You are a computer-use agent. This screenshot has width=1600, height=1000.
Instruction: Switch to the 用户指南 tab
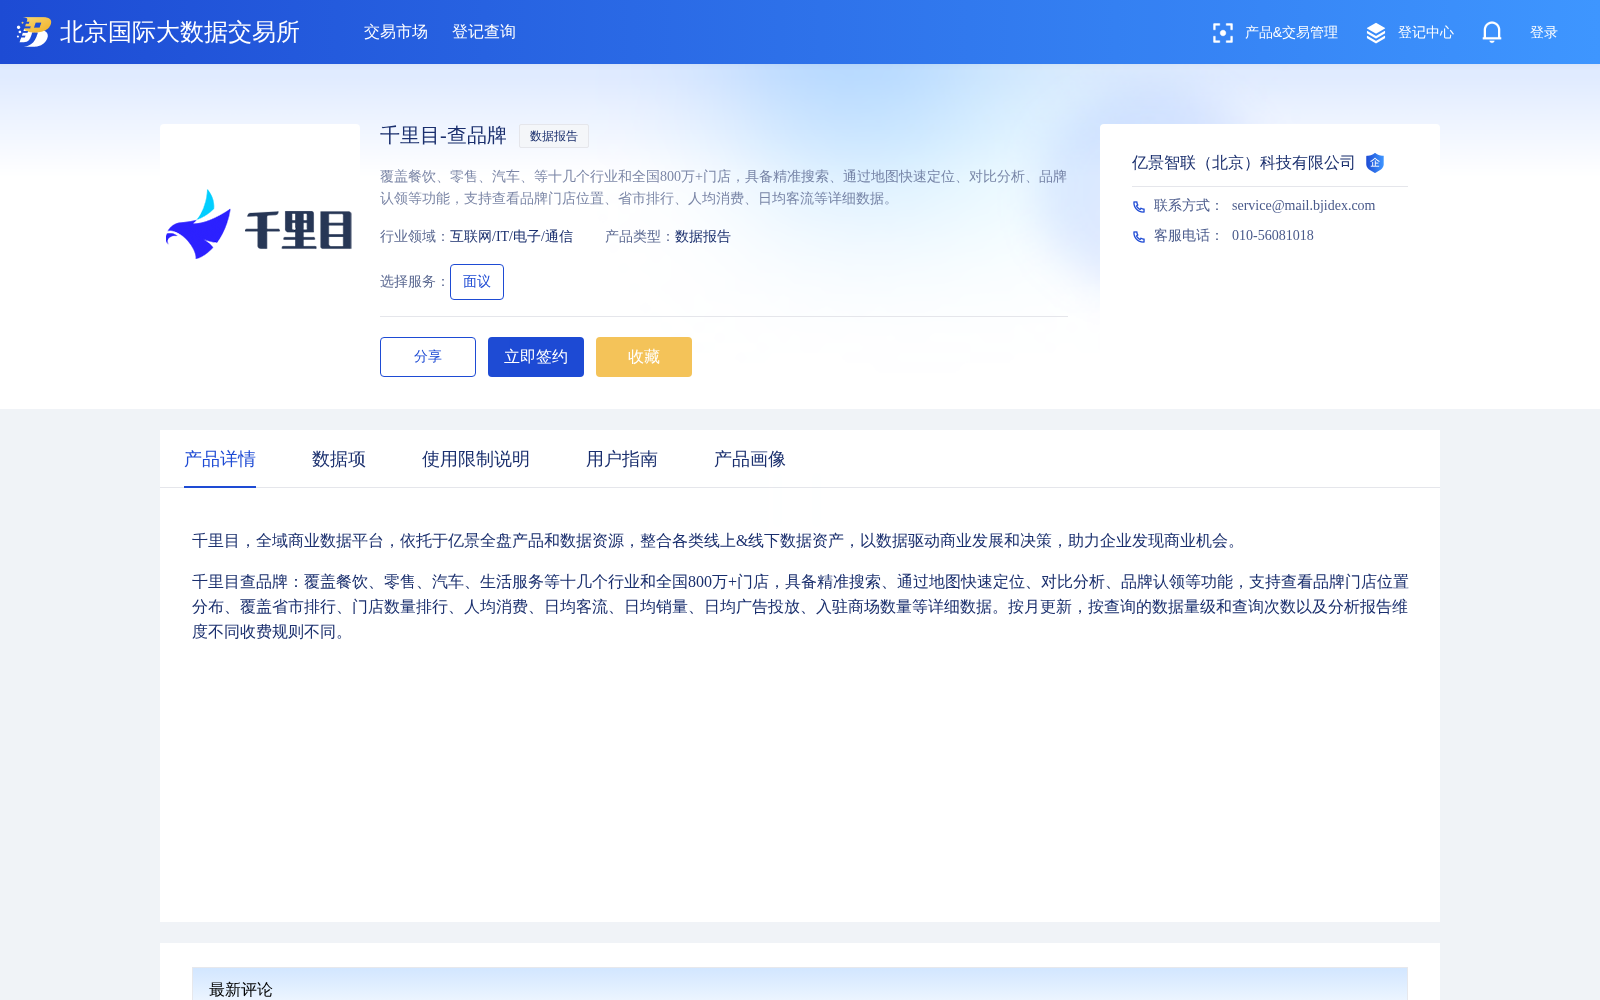pos(622,459)
